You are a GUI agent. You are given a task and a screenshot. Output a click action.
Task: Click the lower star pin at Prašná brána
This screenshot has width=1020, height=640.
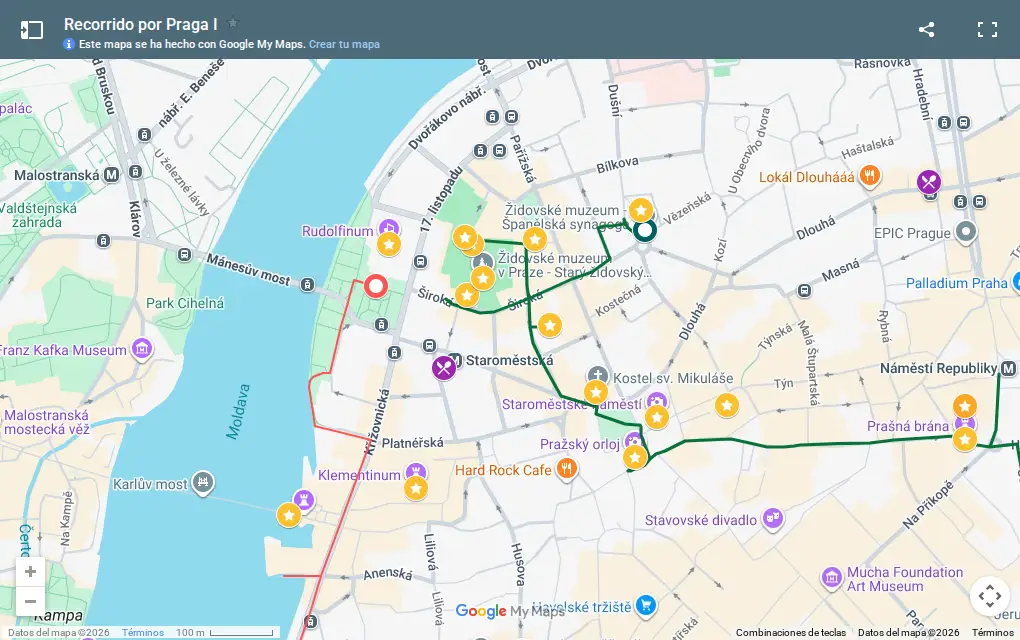pos(965,439)
